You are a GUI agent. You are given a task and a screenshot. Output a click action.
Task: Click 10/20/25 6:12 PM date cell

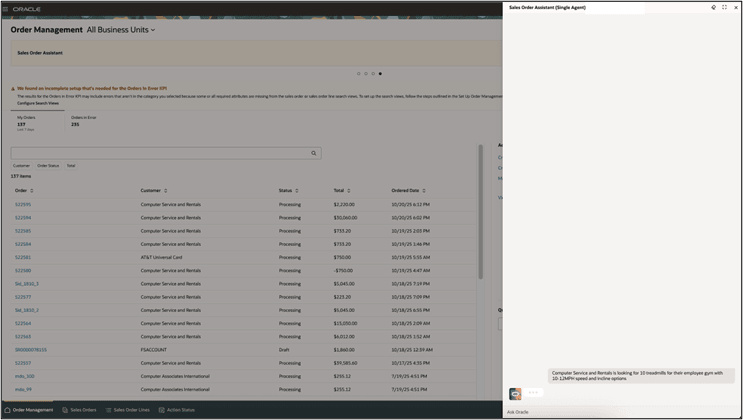tap(410, 205)
